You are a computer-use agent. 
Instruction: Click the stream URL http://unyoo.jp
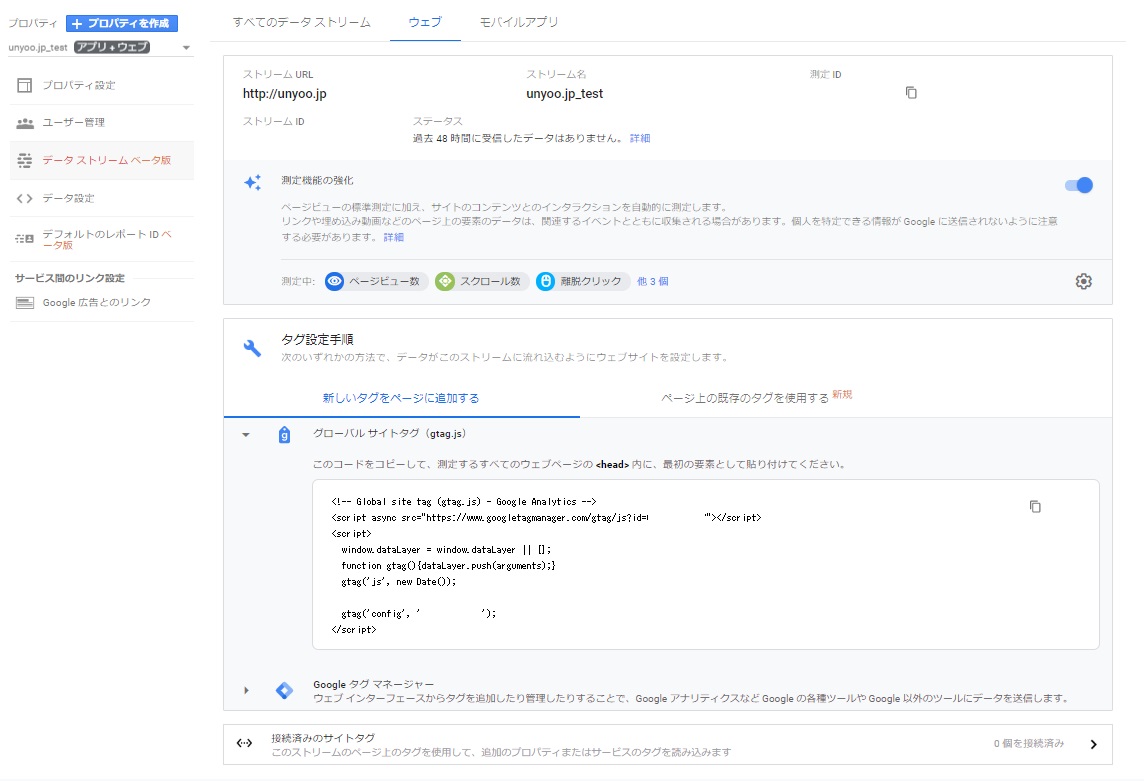click(x=285, y=93)
